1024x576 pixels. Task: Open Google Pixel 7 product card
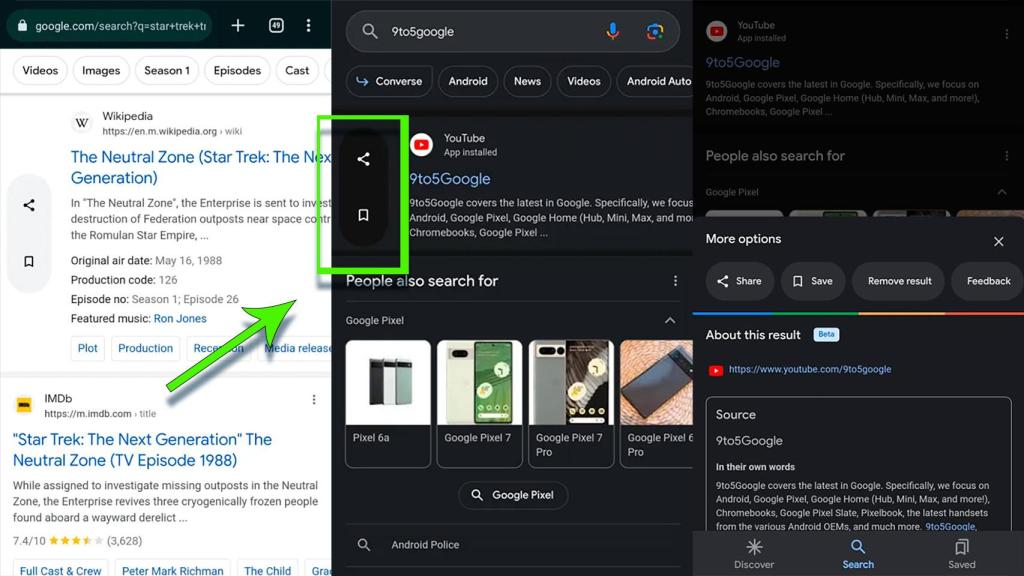(x=479, y=404)
